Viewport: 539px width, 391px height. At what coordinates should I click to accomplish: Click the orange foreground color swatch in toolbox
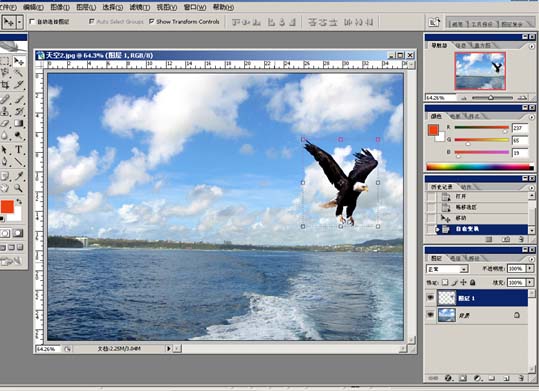[7, 207]
